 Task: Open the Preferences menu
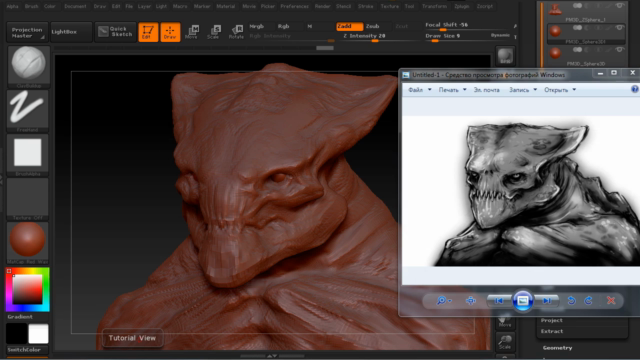click(x=294, y=7)
